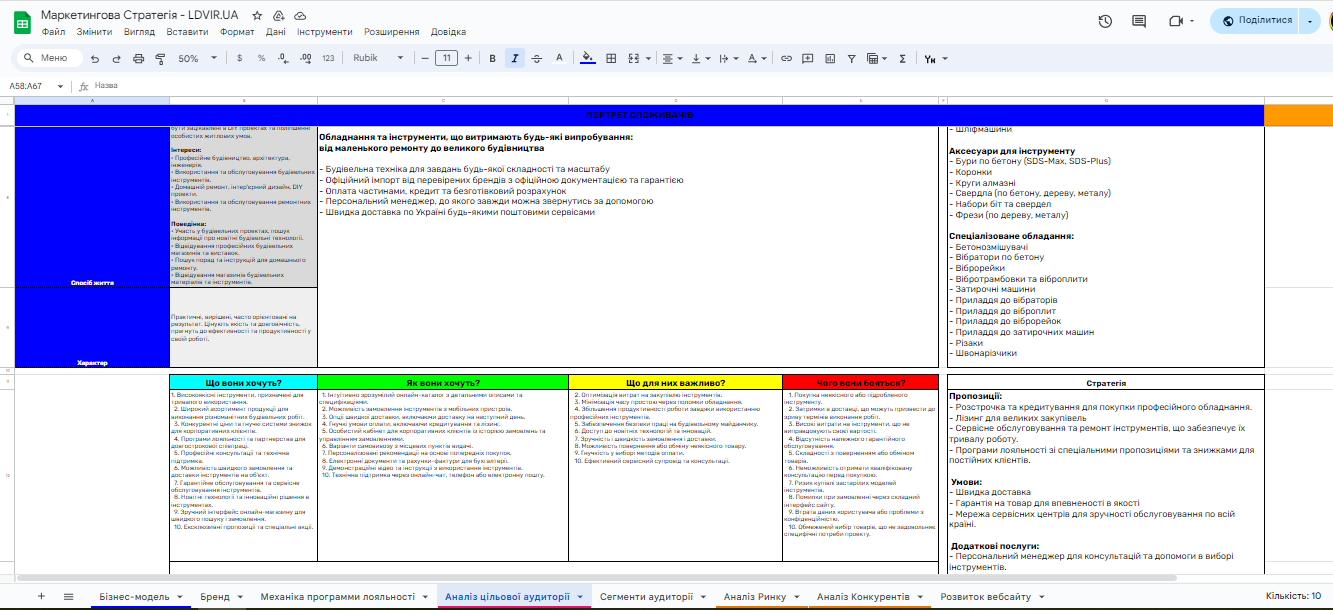Decrease the font size
This screenshot has height=610, width=1333.
coord(425,58)
